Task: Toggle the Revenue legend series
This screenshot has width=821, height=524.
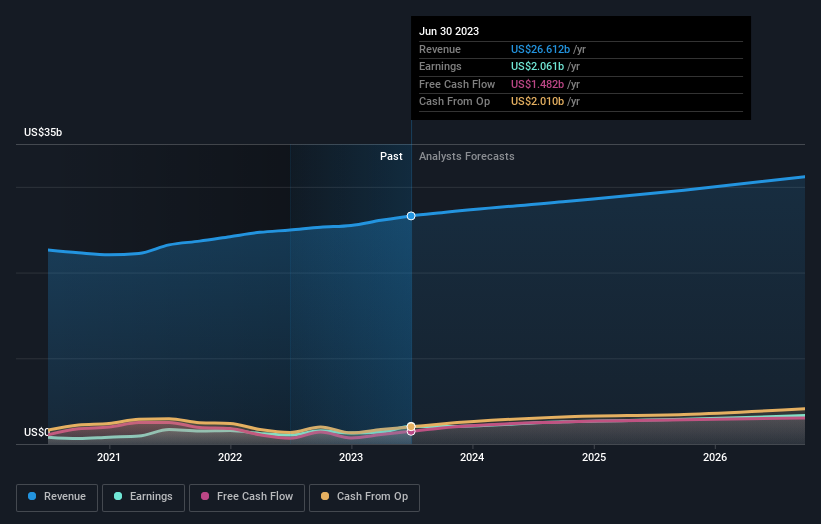Action: click(57, 497)
